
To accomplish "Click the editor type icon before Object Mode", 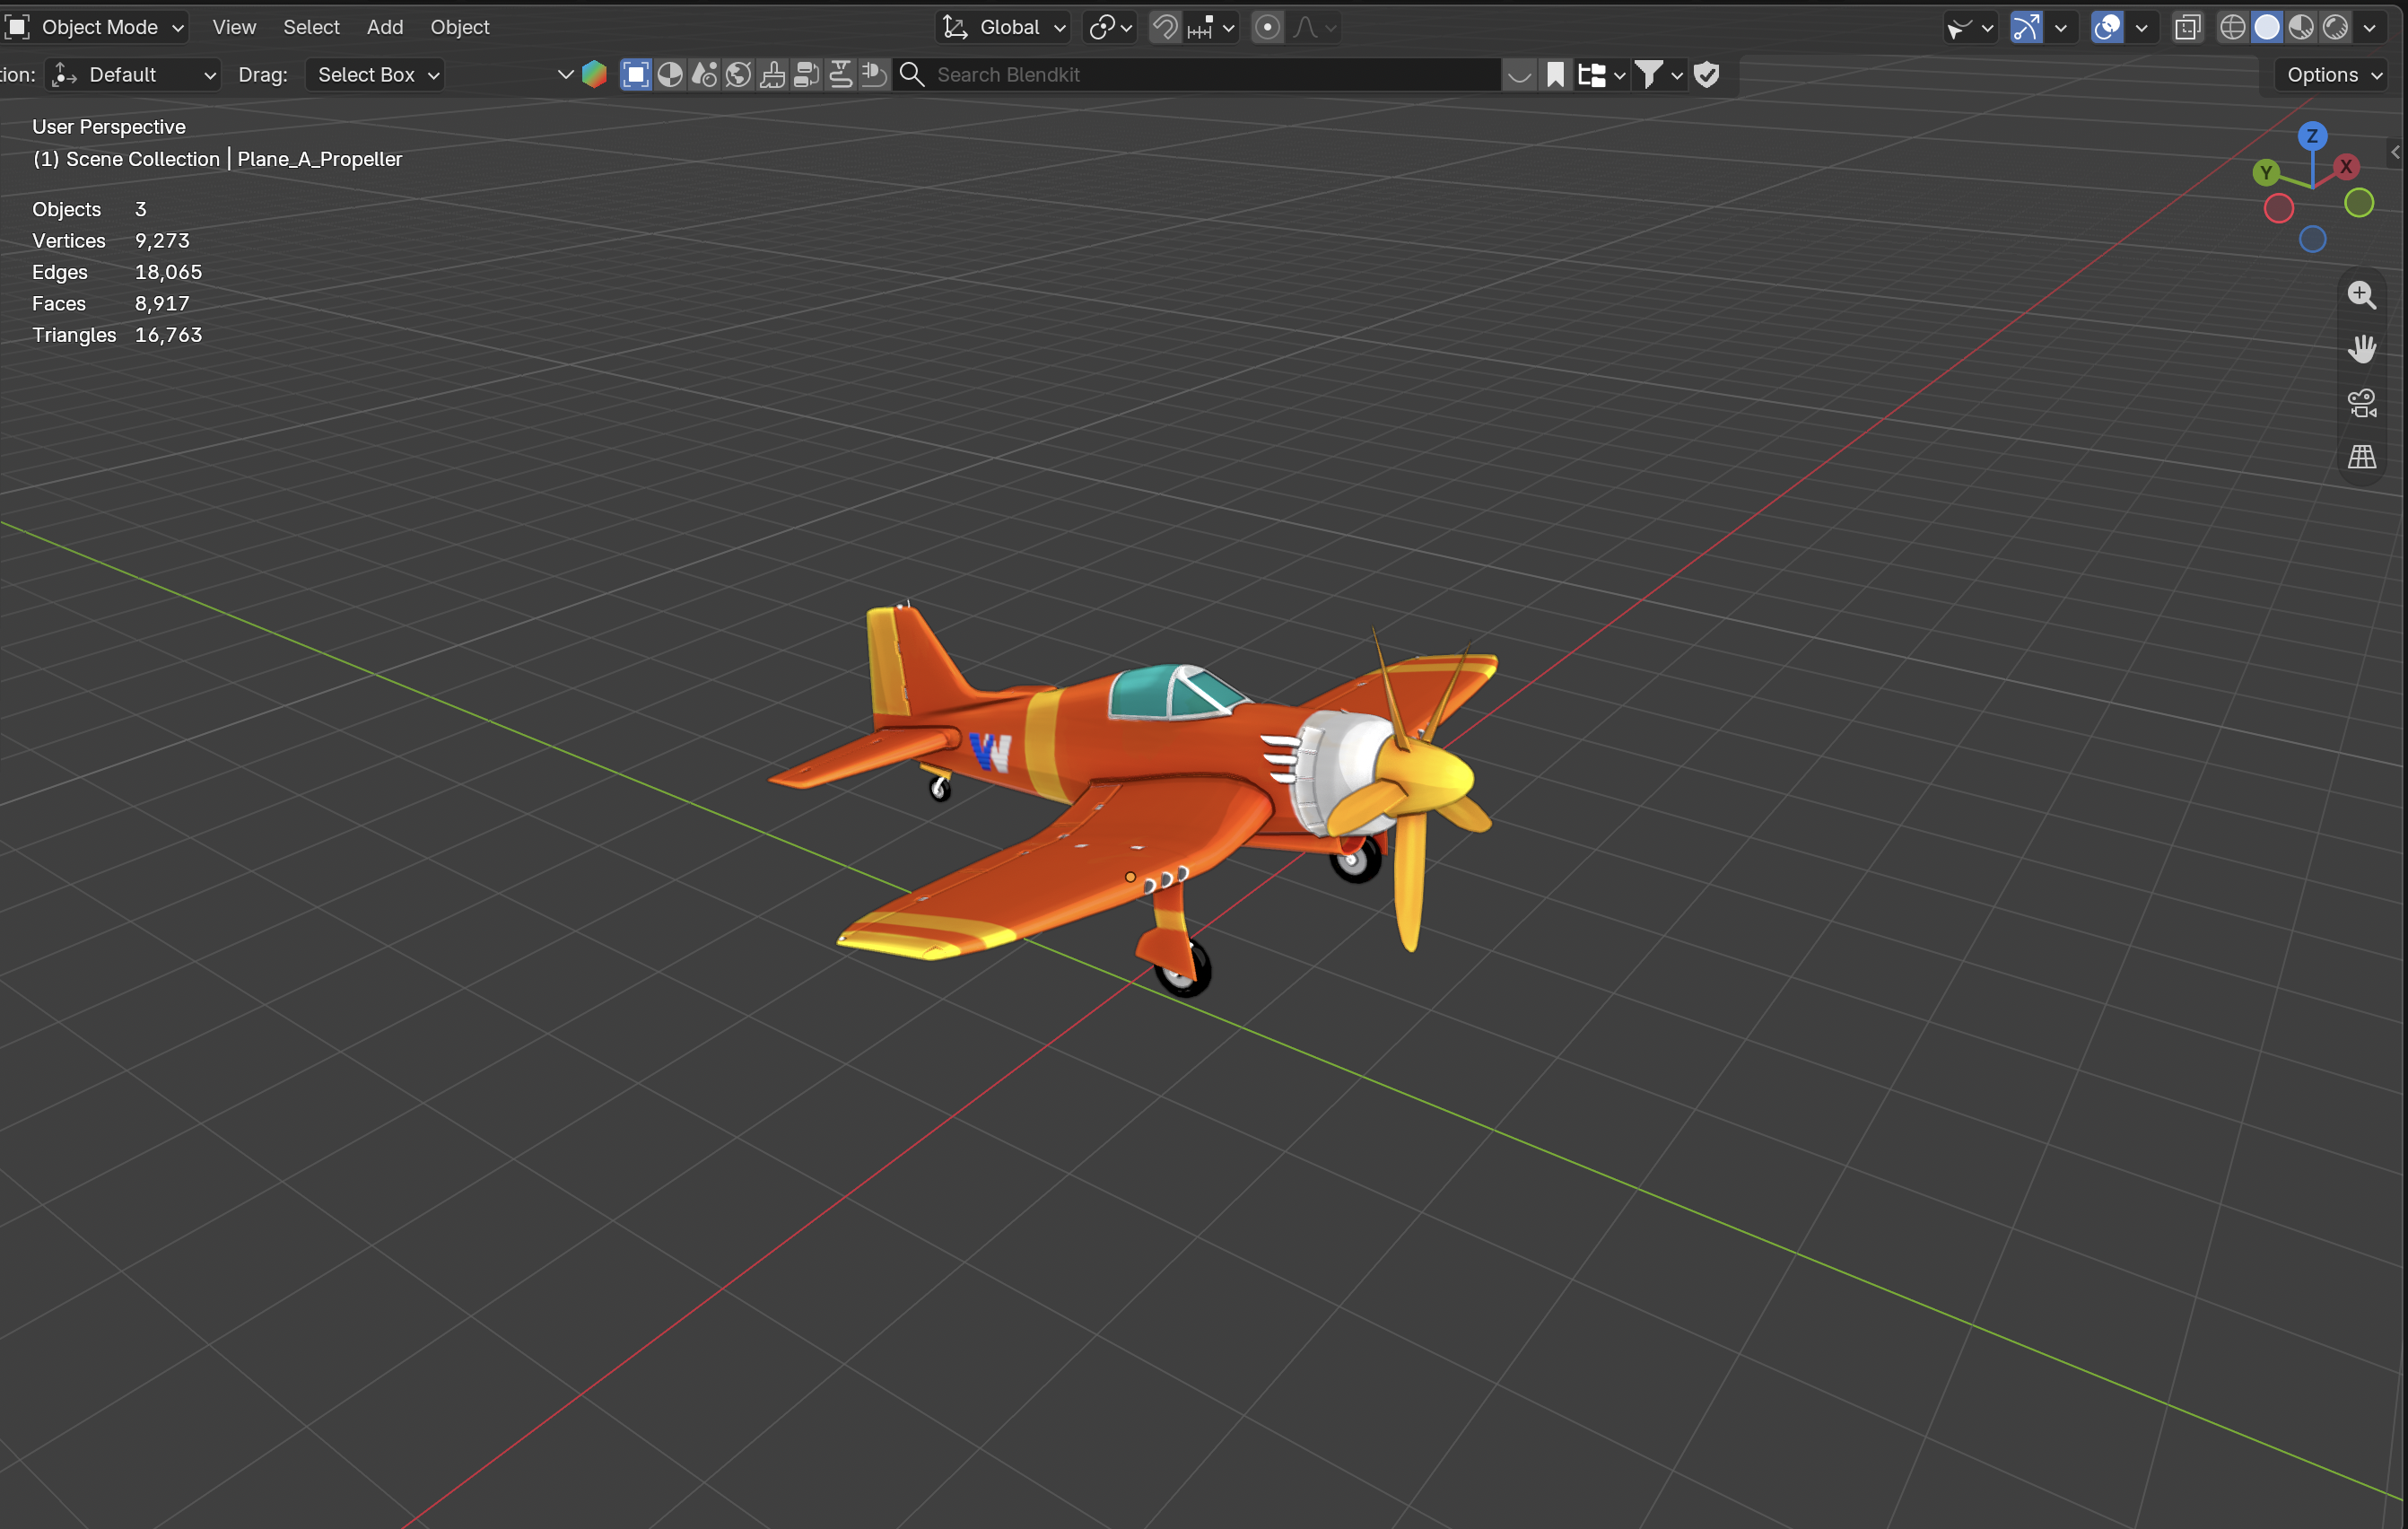I will coord(17,27).
